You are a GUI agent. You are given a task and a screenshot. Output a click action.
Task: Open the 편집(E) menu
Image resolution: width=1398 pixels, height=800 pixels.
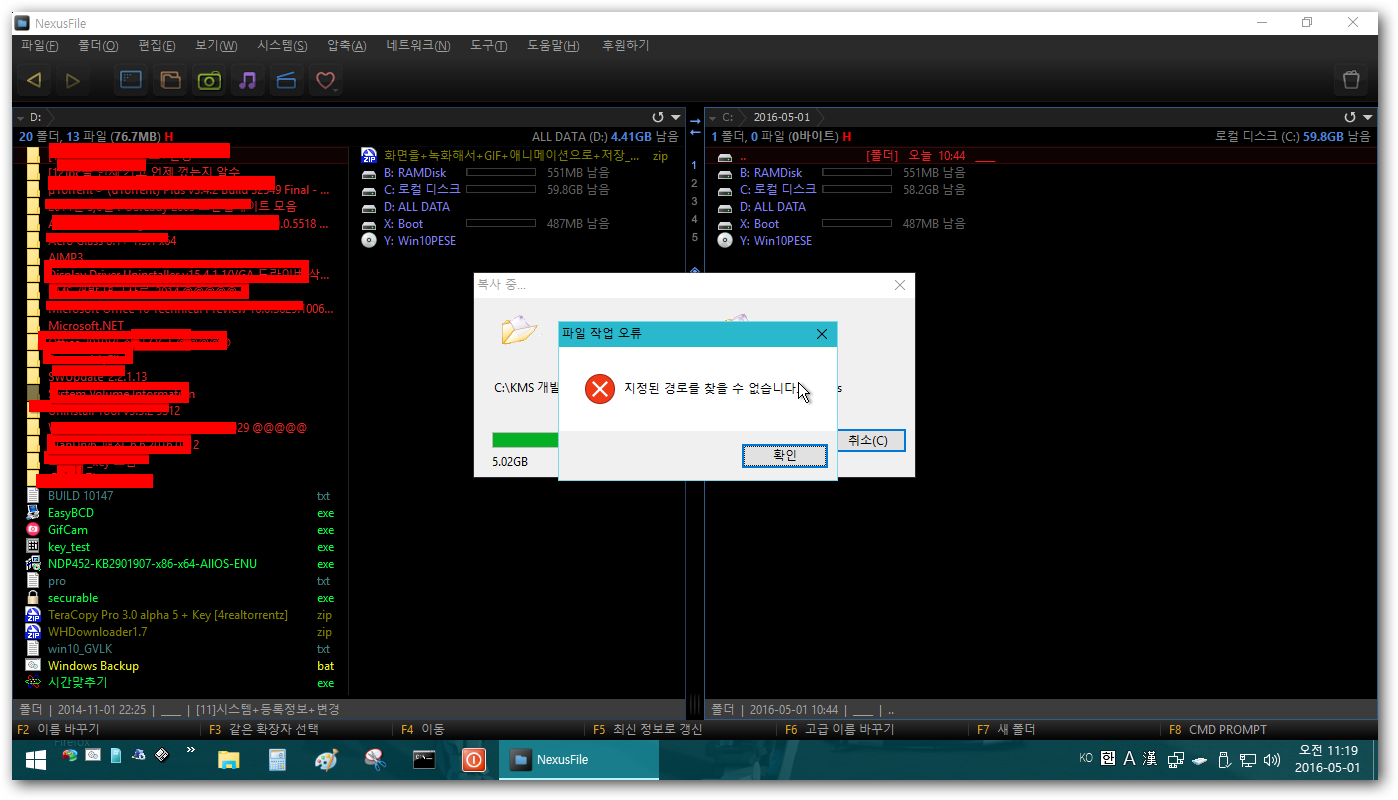[157, 46]
